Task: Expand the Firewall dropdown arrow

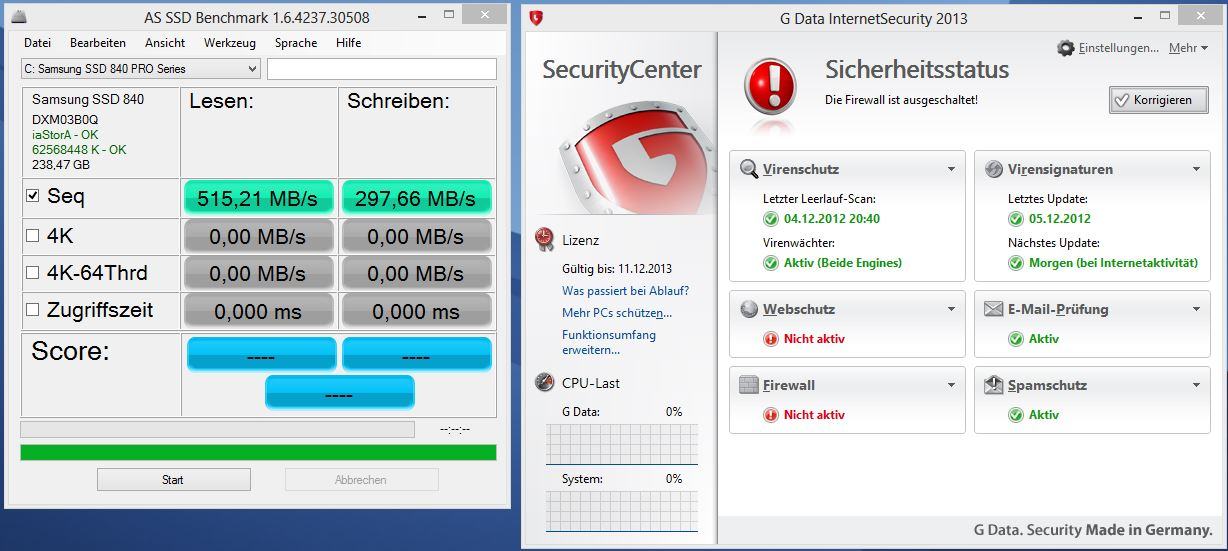Action: coord(951,385)
